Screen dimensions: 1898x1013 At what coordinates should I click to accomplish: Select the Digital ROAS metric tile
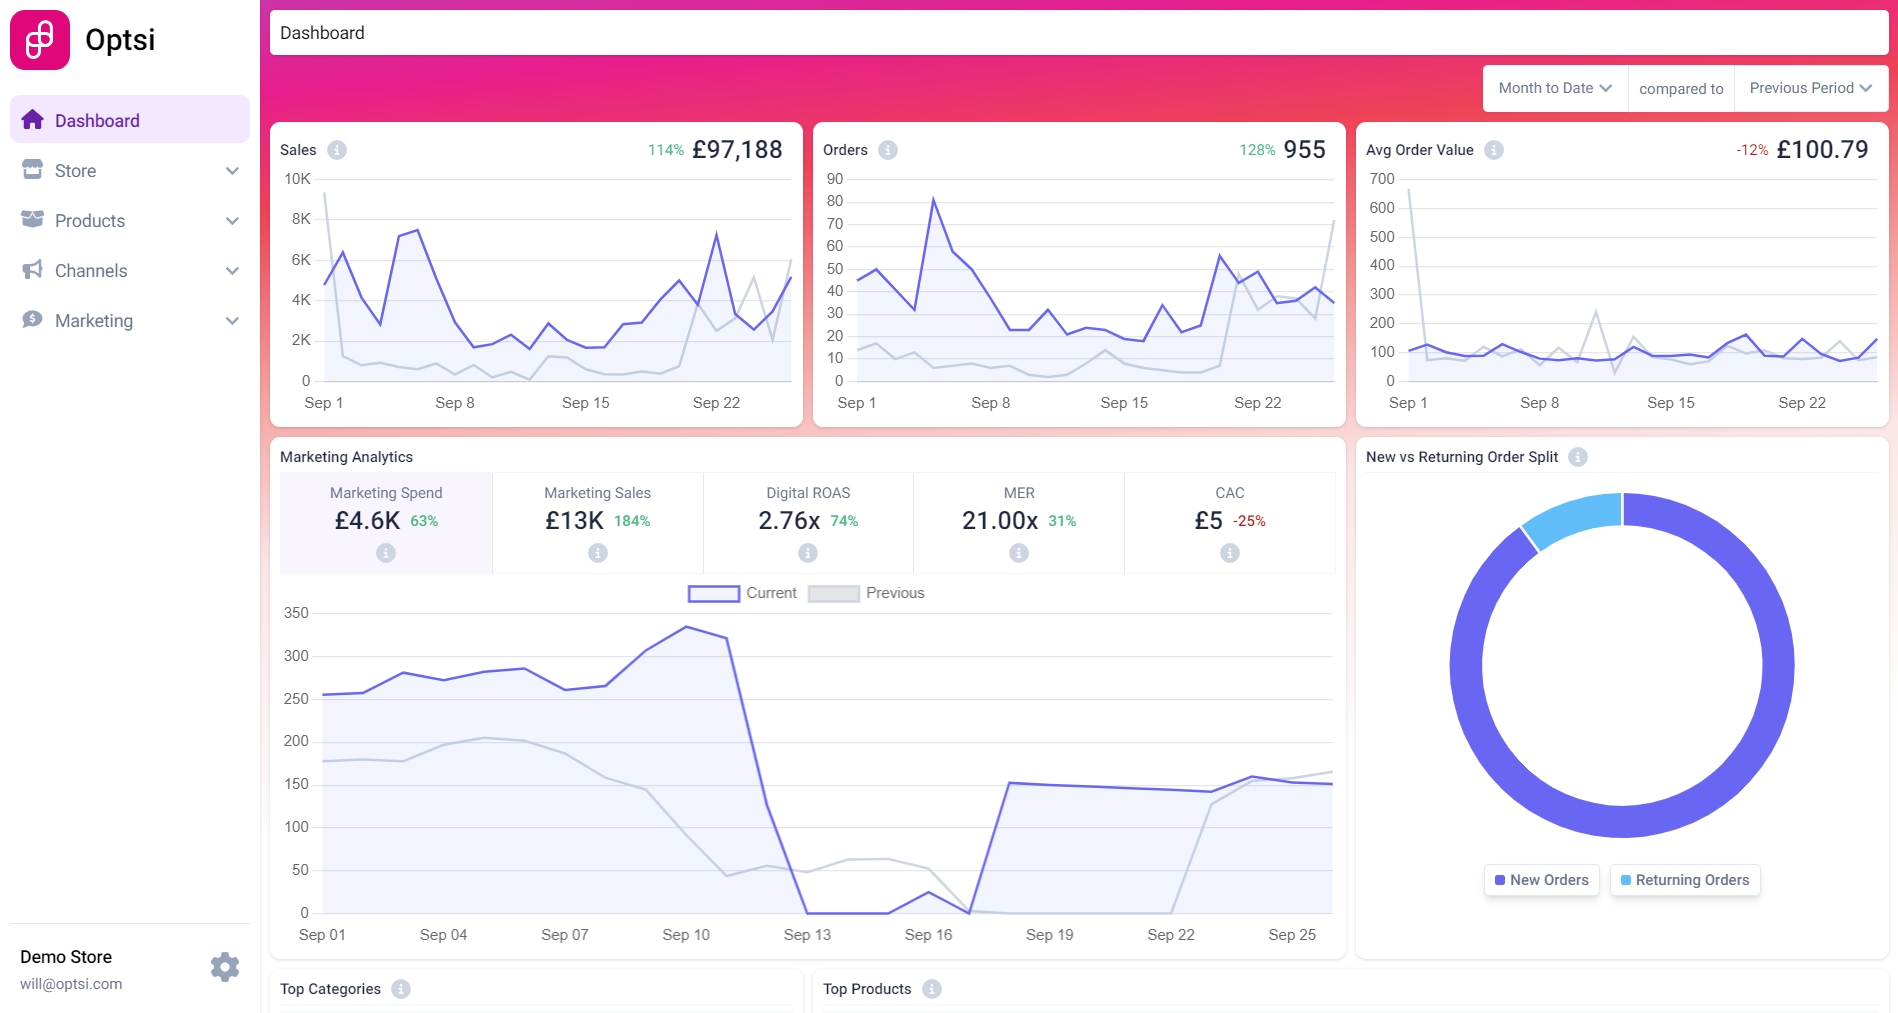808,523
